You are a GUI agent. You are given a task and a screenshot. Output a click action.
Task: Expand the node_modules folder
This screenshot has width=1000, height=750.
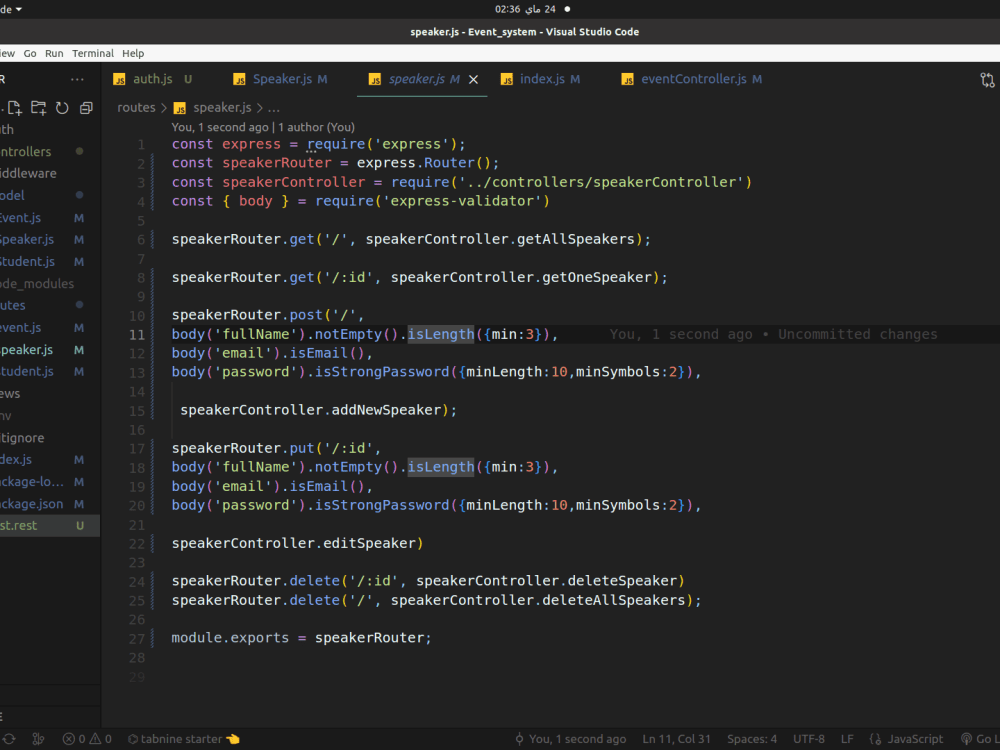[37, 283]
